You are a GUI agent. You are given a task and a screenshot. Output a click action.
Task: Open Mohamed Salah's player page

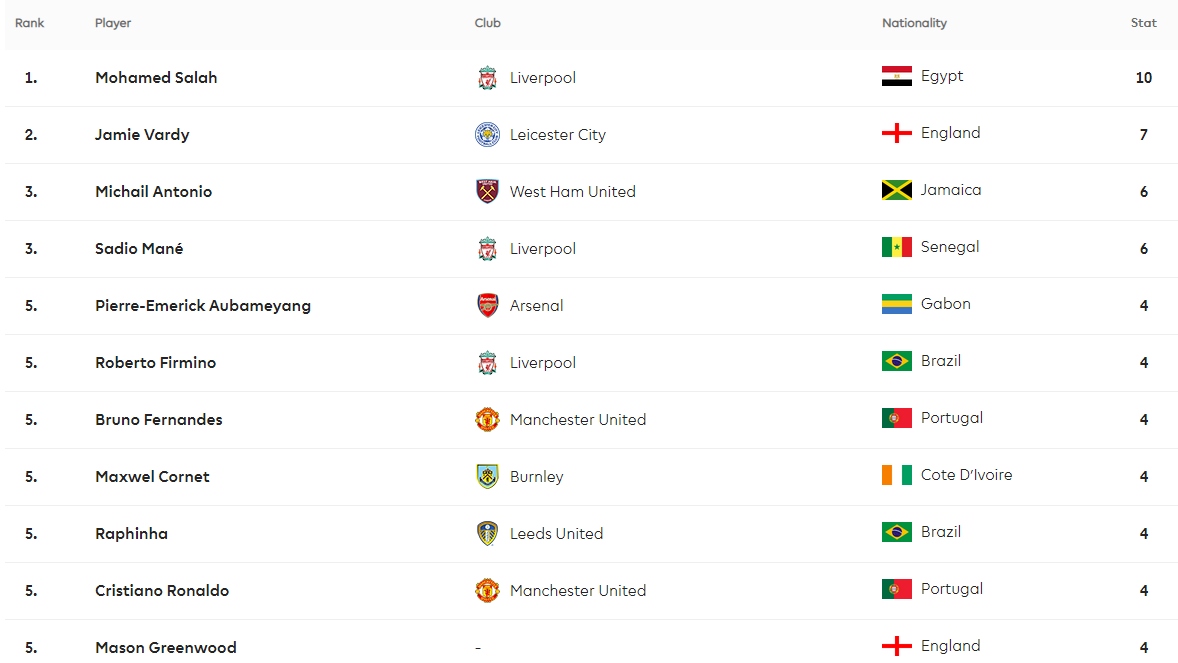tap(156, 77)
